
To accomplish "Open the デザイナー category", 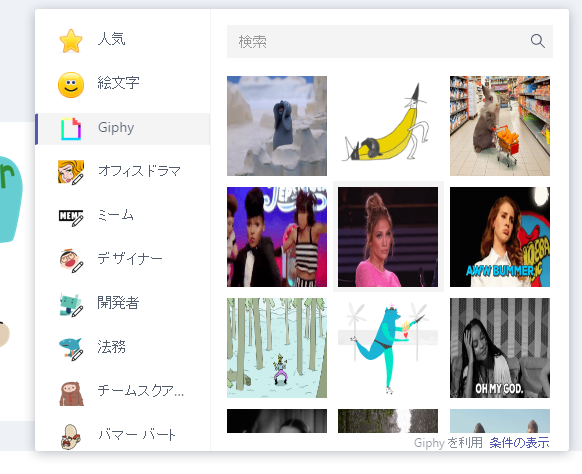I will point(130,258).
